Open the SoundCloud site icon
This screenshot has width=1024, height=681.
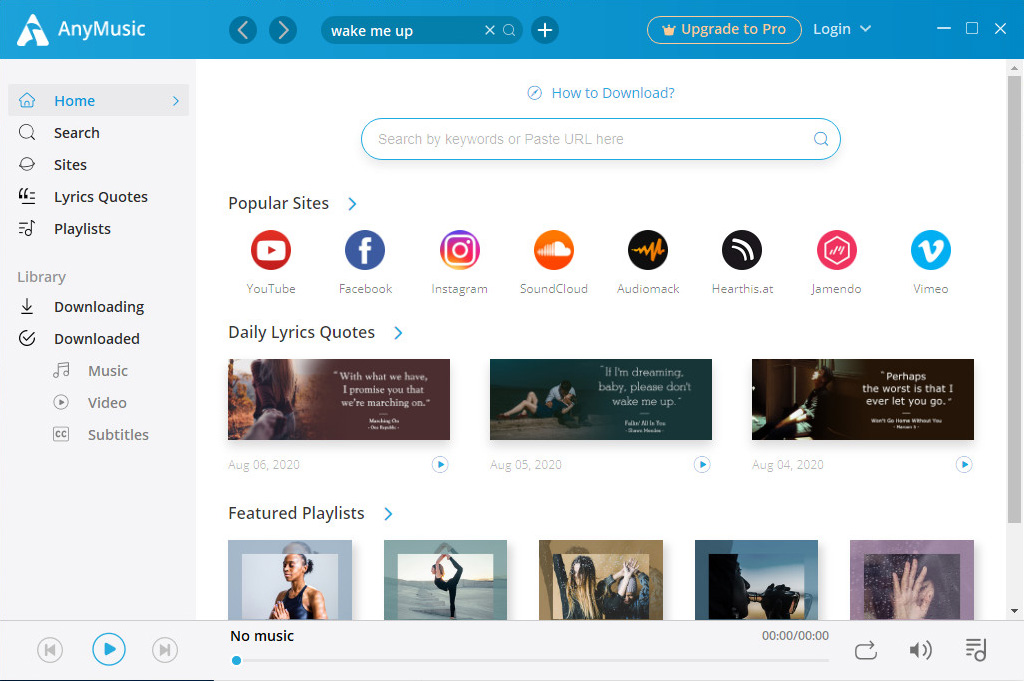pyautogui.click(x=553, y=250)
